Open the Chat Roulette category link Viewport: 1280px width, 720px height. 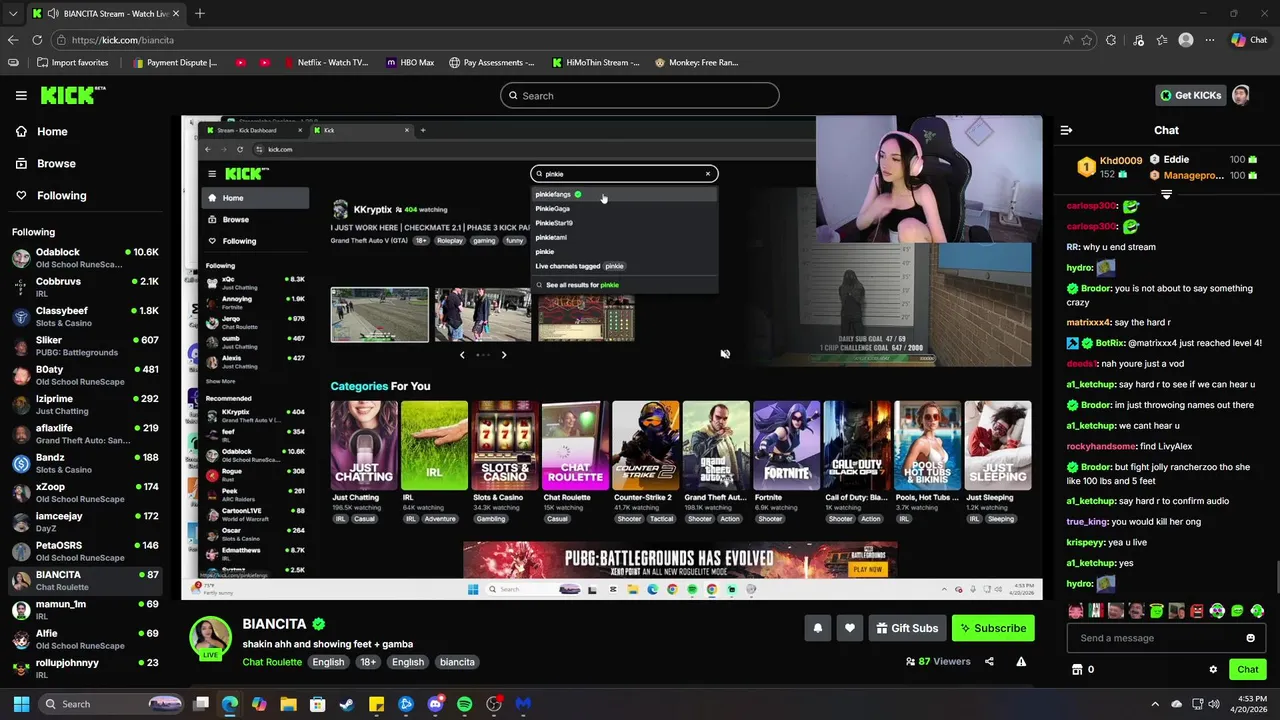[272, 662]
